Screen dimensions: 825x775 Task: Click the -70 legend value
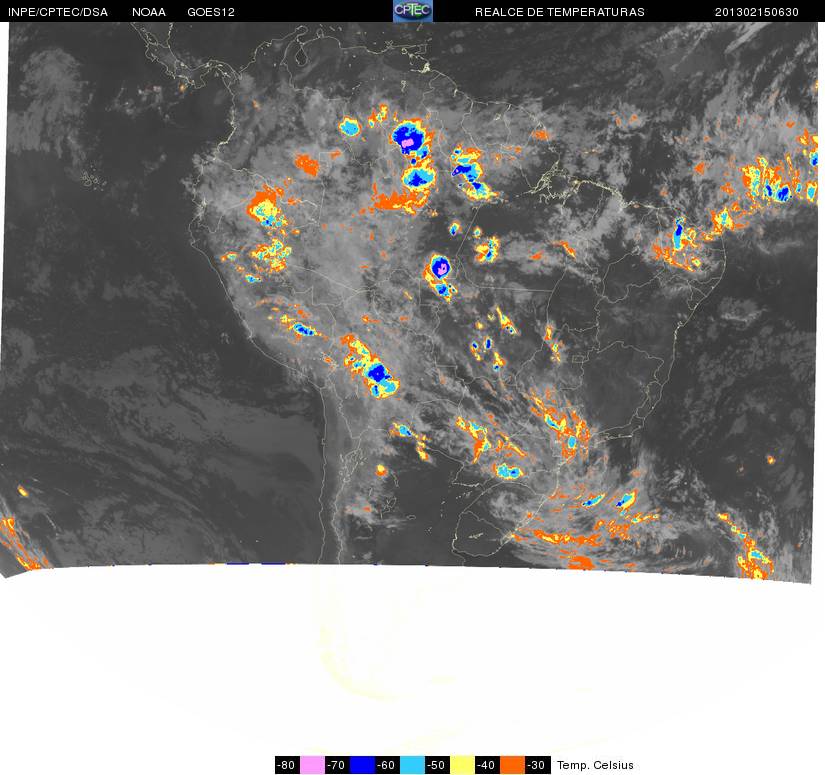(337, 764)
